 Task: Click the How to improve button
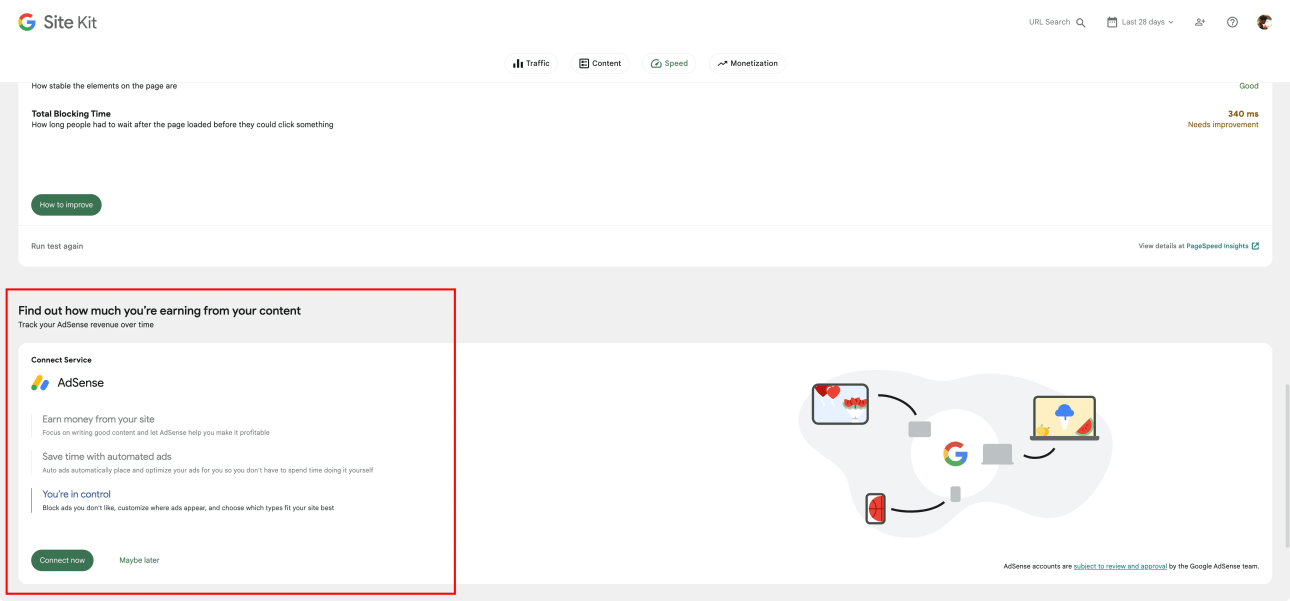pos(66,205)
